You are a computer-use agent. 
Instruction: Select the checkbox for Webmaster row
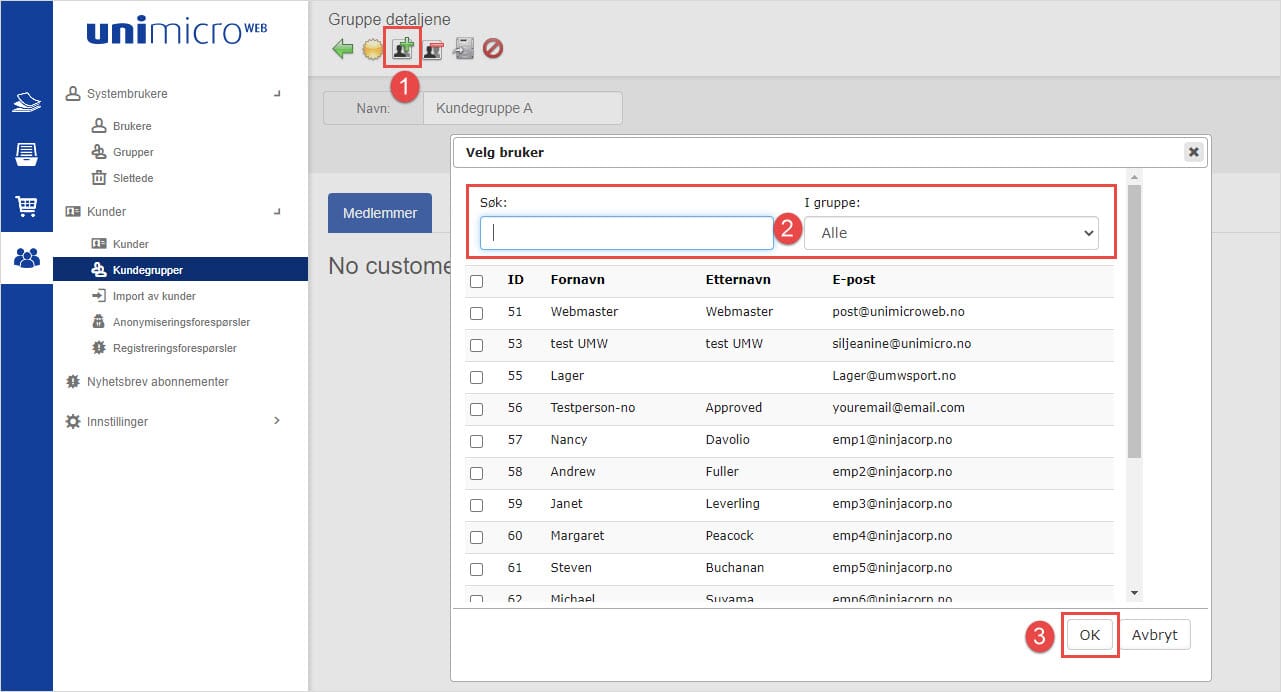click(x=476, y=313)
